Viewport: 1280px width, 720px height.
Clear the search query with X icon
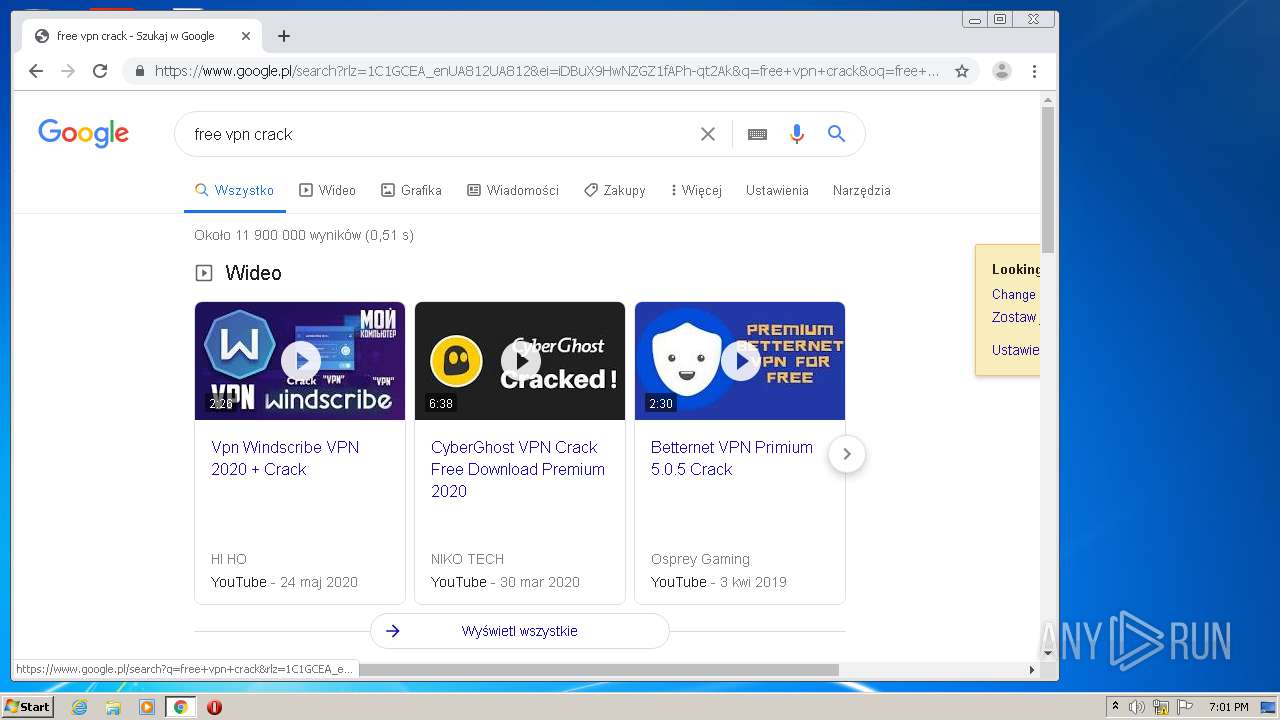708,134
